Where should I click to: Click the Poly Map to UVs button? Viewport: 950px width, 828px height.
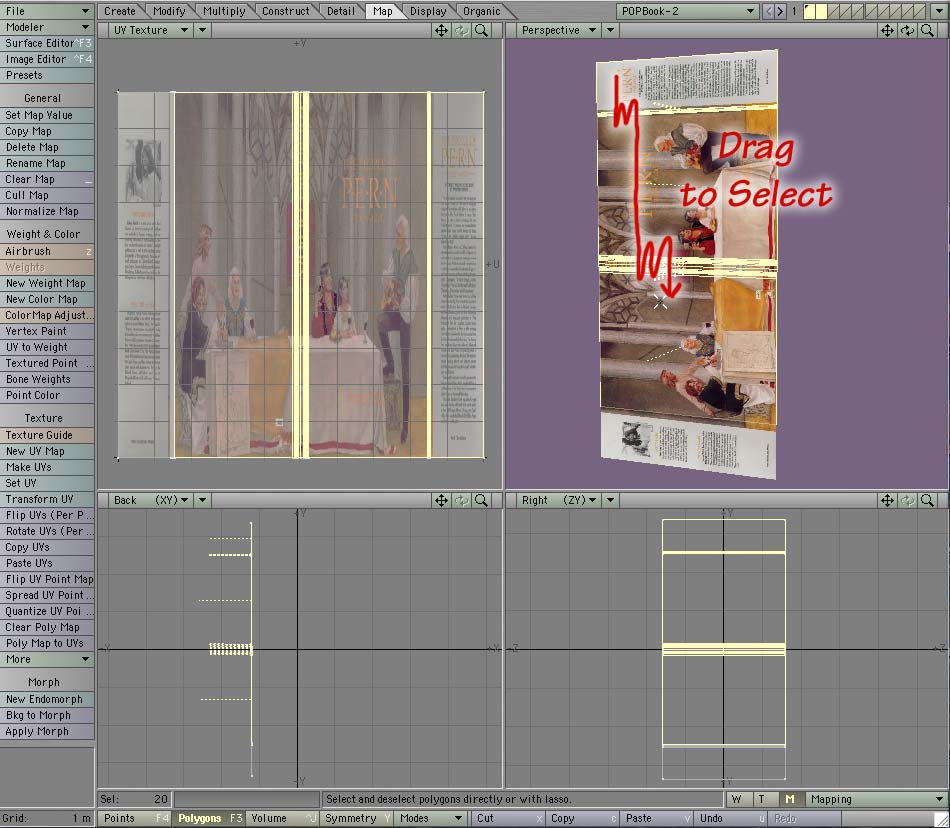click(47, 643)
